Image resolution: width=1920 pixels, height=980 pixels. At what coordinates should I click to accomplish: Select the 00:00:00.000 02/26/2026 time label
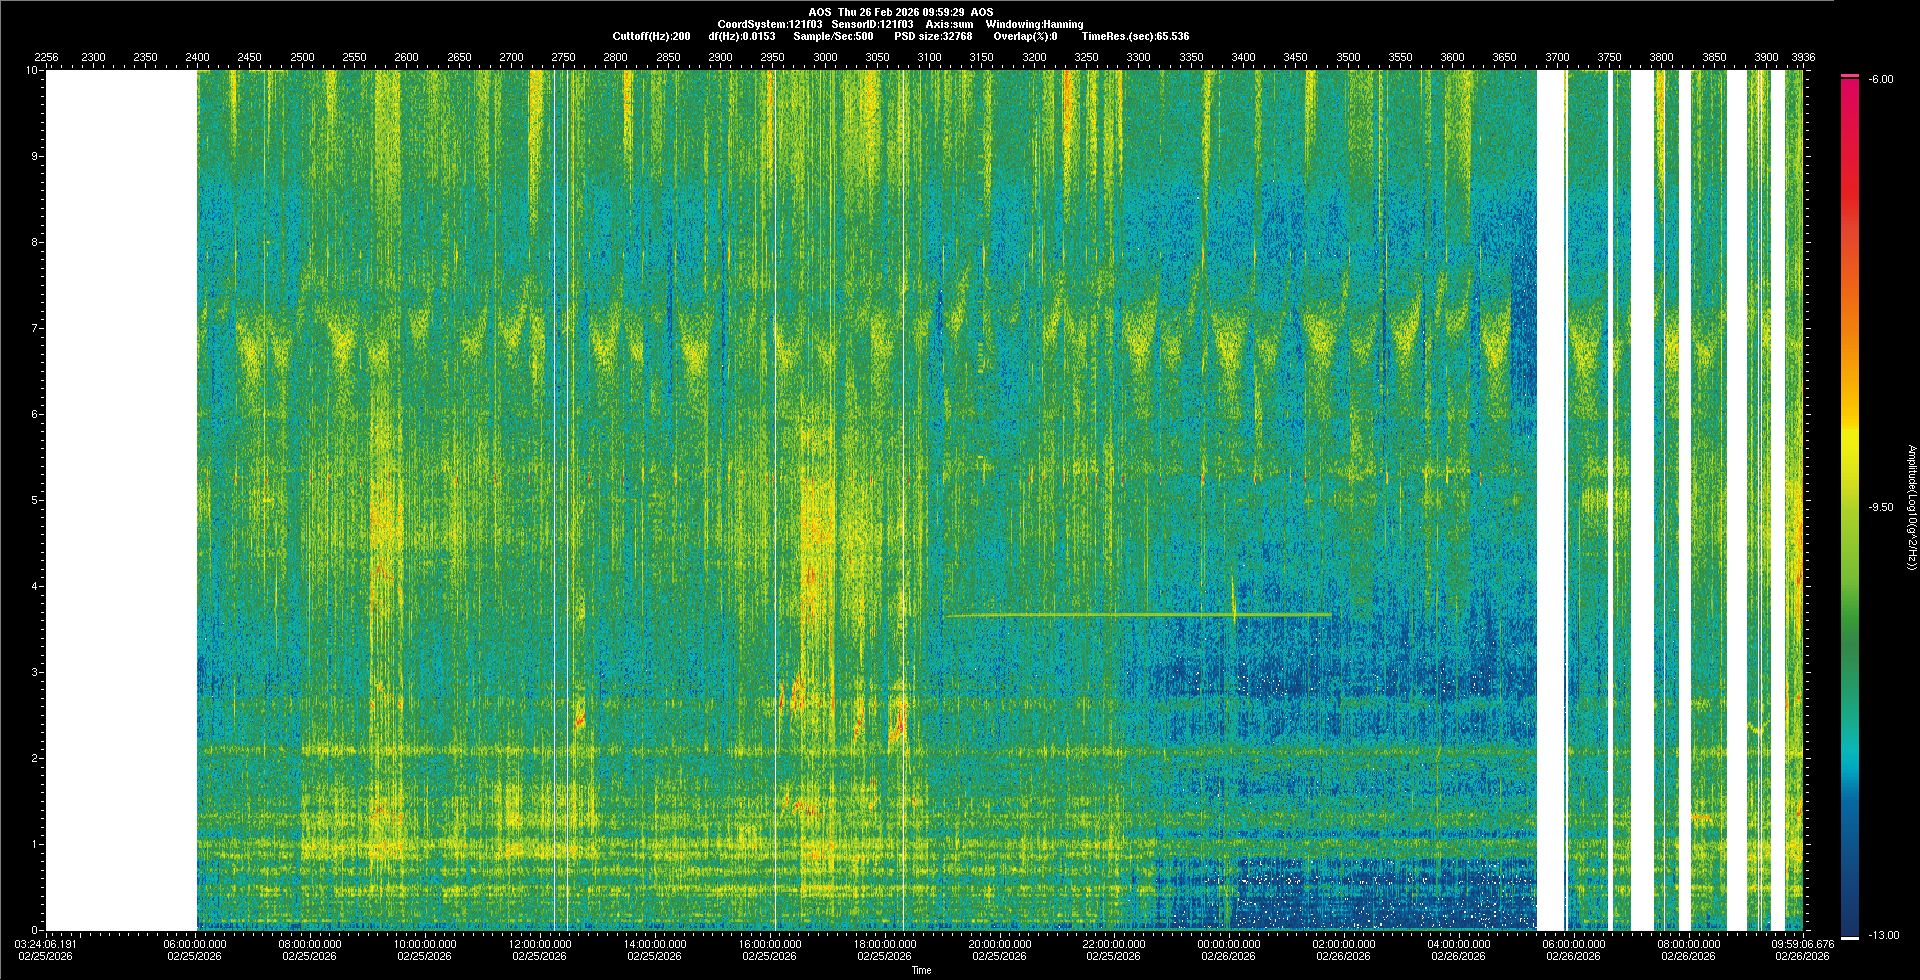click(x=1229, y=950)
